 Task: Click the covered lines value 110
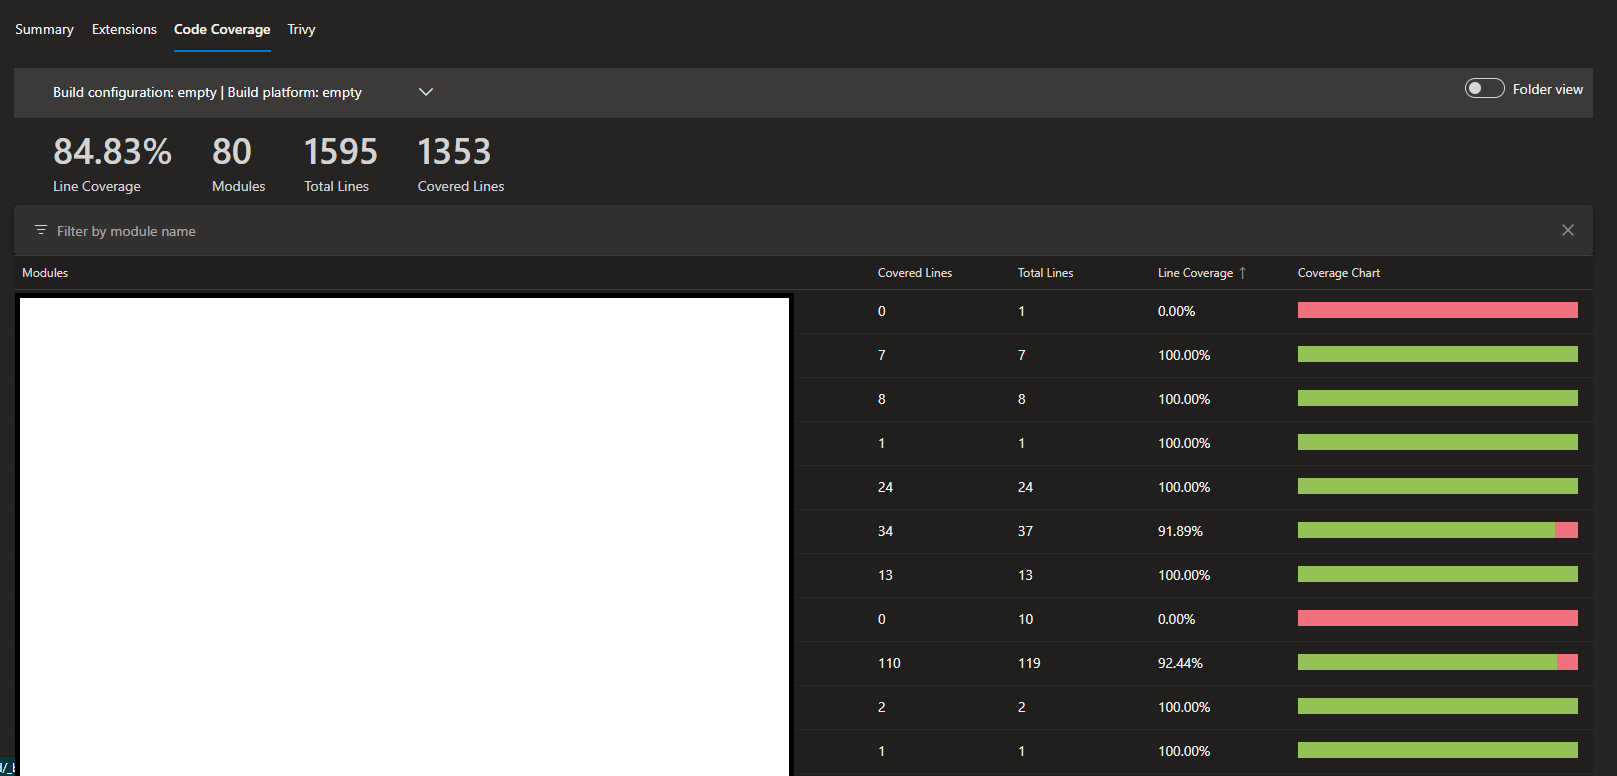[889, 663]
